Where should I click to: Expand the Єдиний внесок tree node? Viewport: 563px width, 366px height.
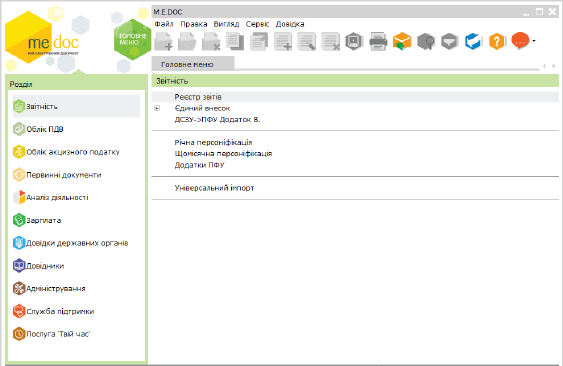(157, 108)
